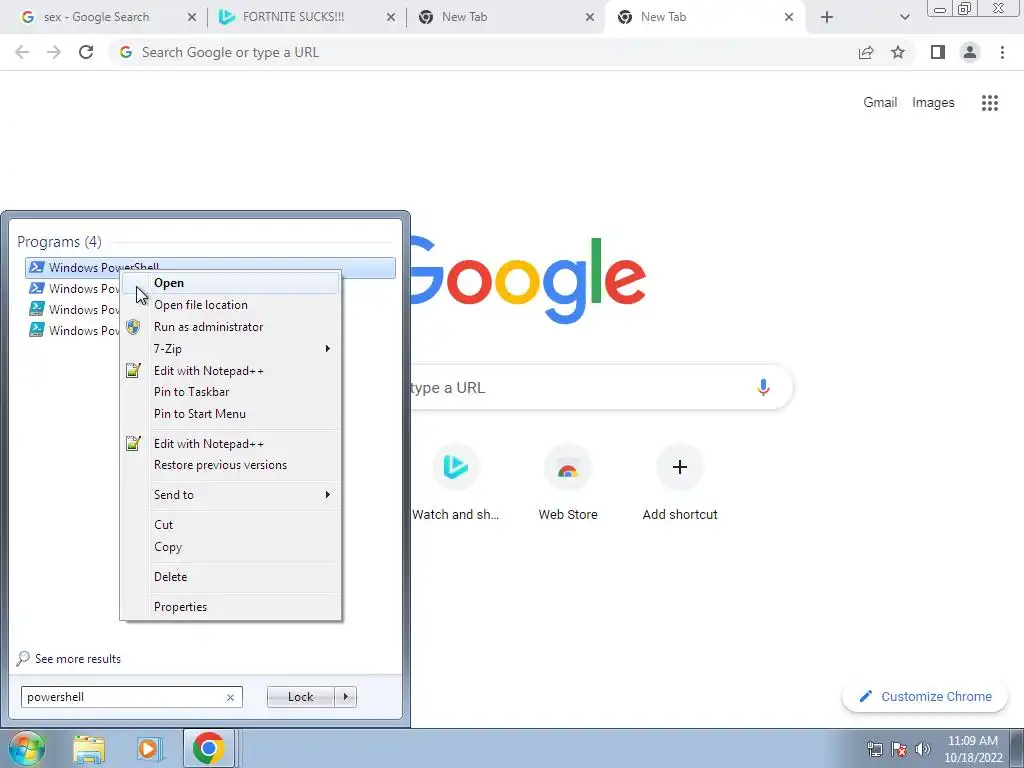Image resolution: width=1024 pixels, height=768 pixels.
Task: Open a new tab with plus button
Action: pyautogui.click(x=827, y=17)
